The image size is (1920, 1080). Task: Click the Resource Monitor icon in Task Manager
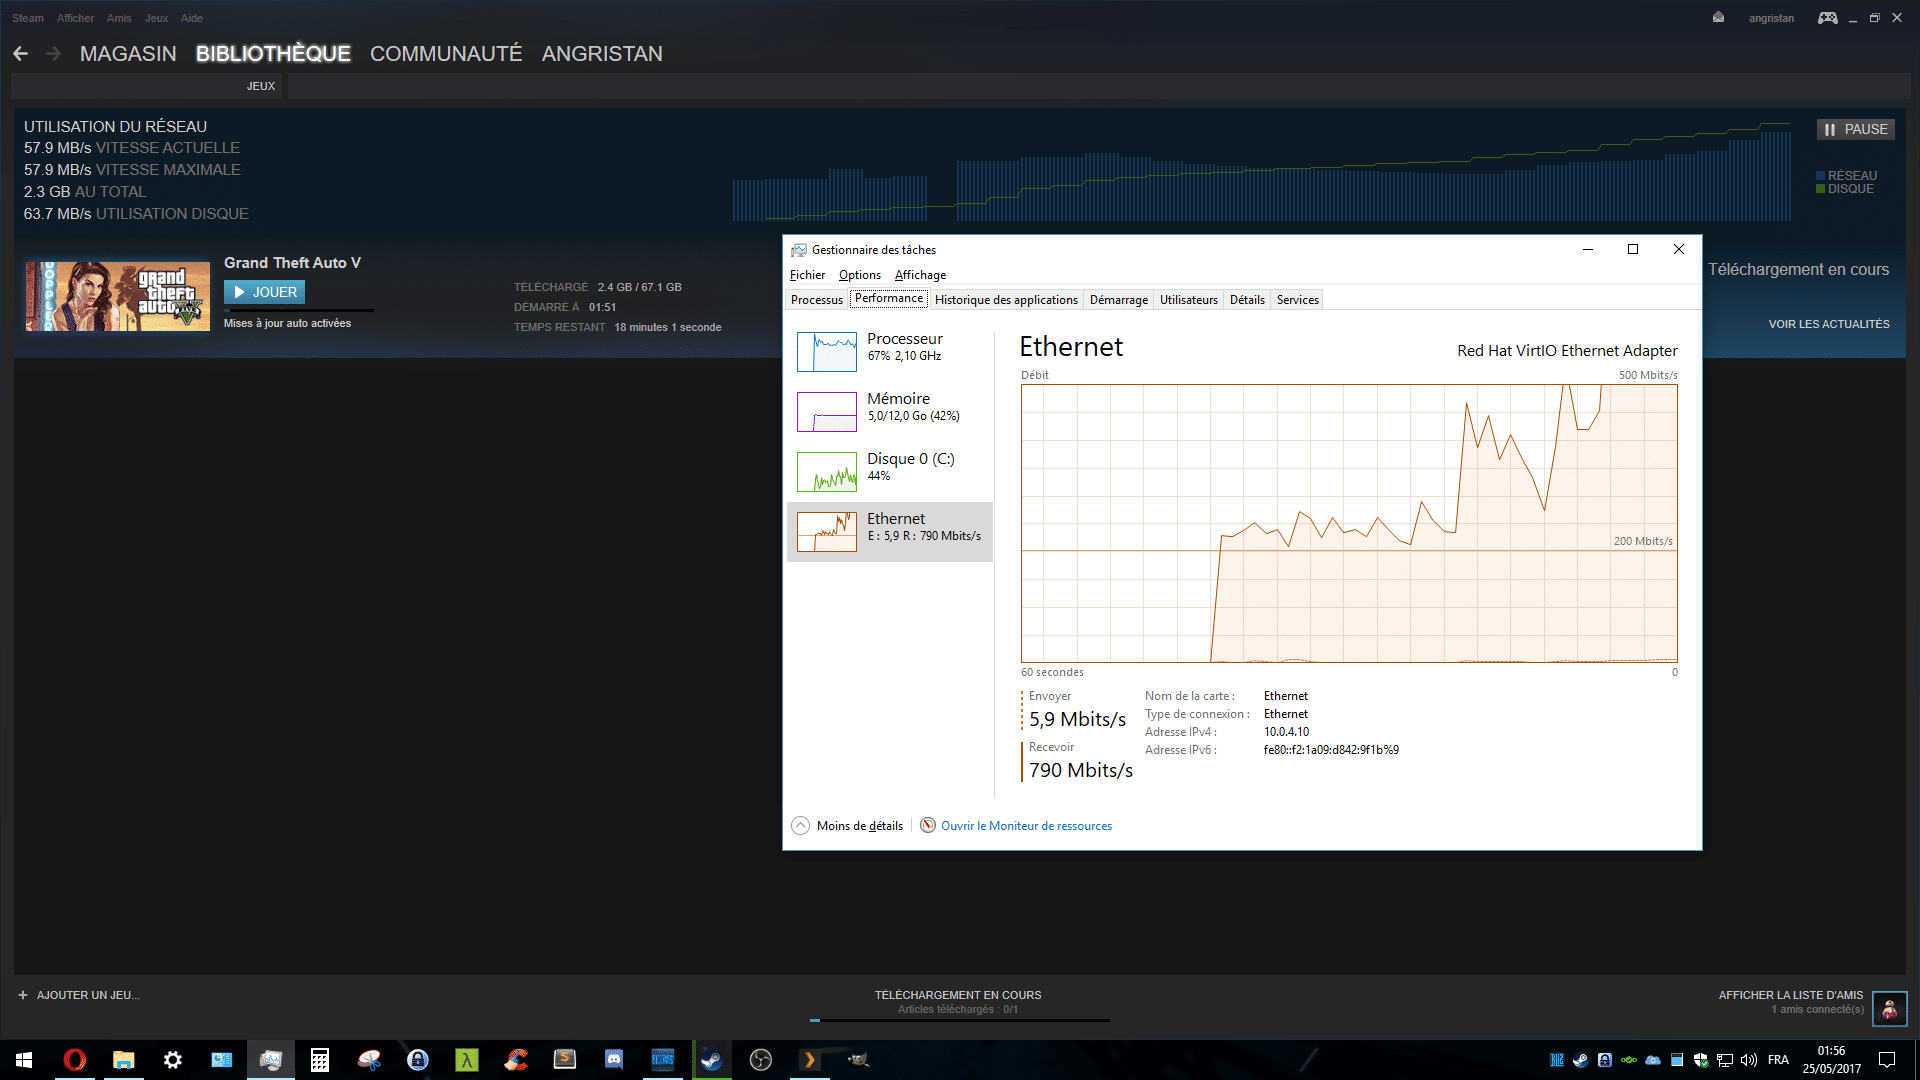(x=928, y=826)
